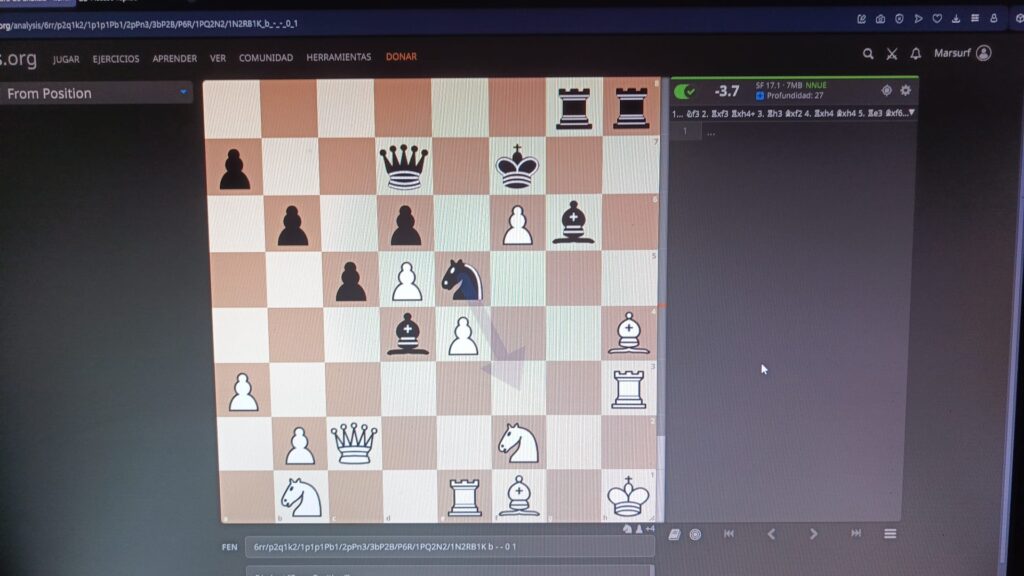Expand engine lines with triangle arrow
The height and width of the screenshot is (576, 1024).
(x=910, y=113)
